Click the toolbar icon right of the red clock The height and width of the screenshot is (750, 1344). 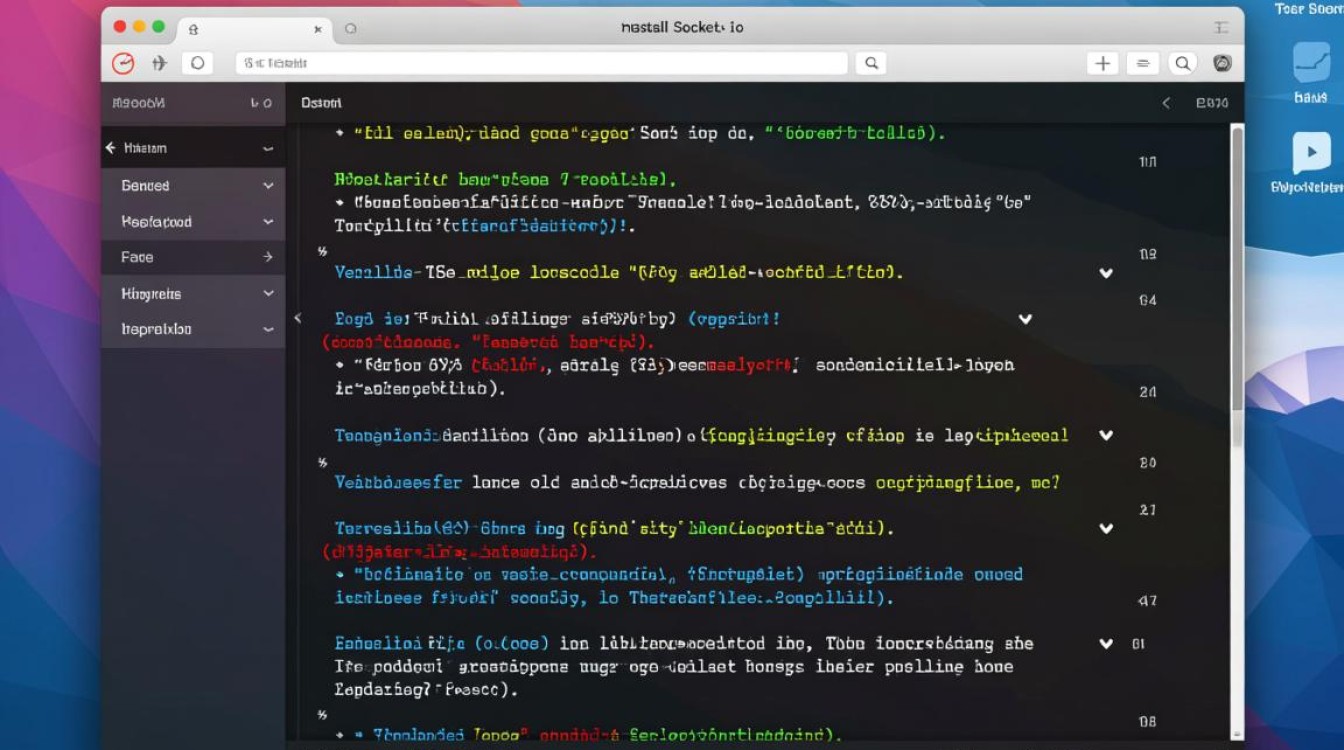pos(158,63)
